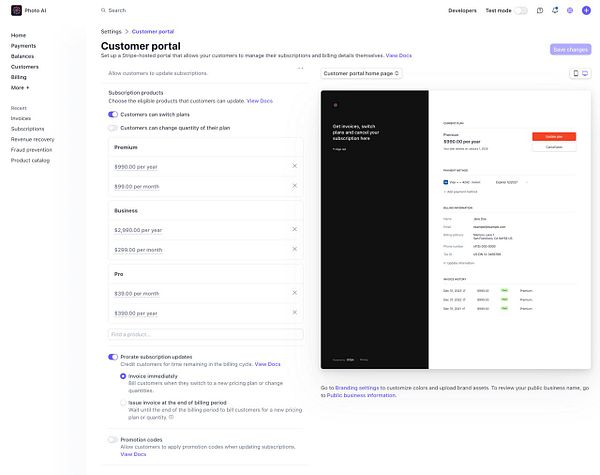Open Payments in the sidebar
Viewport: 600px width, 475px height.
(23, 46)
